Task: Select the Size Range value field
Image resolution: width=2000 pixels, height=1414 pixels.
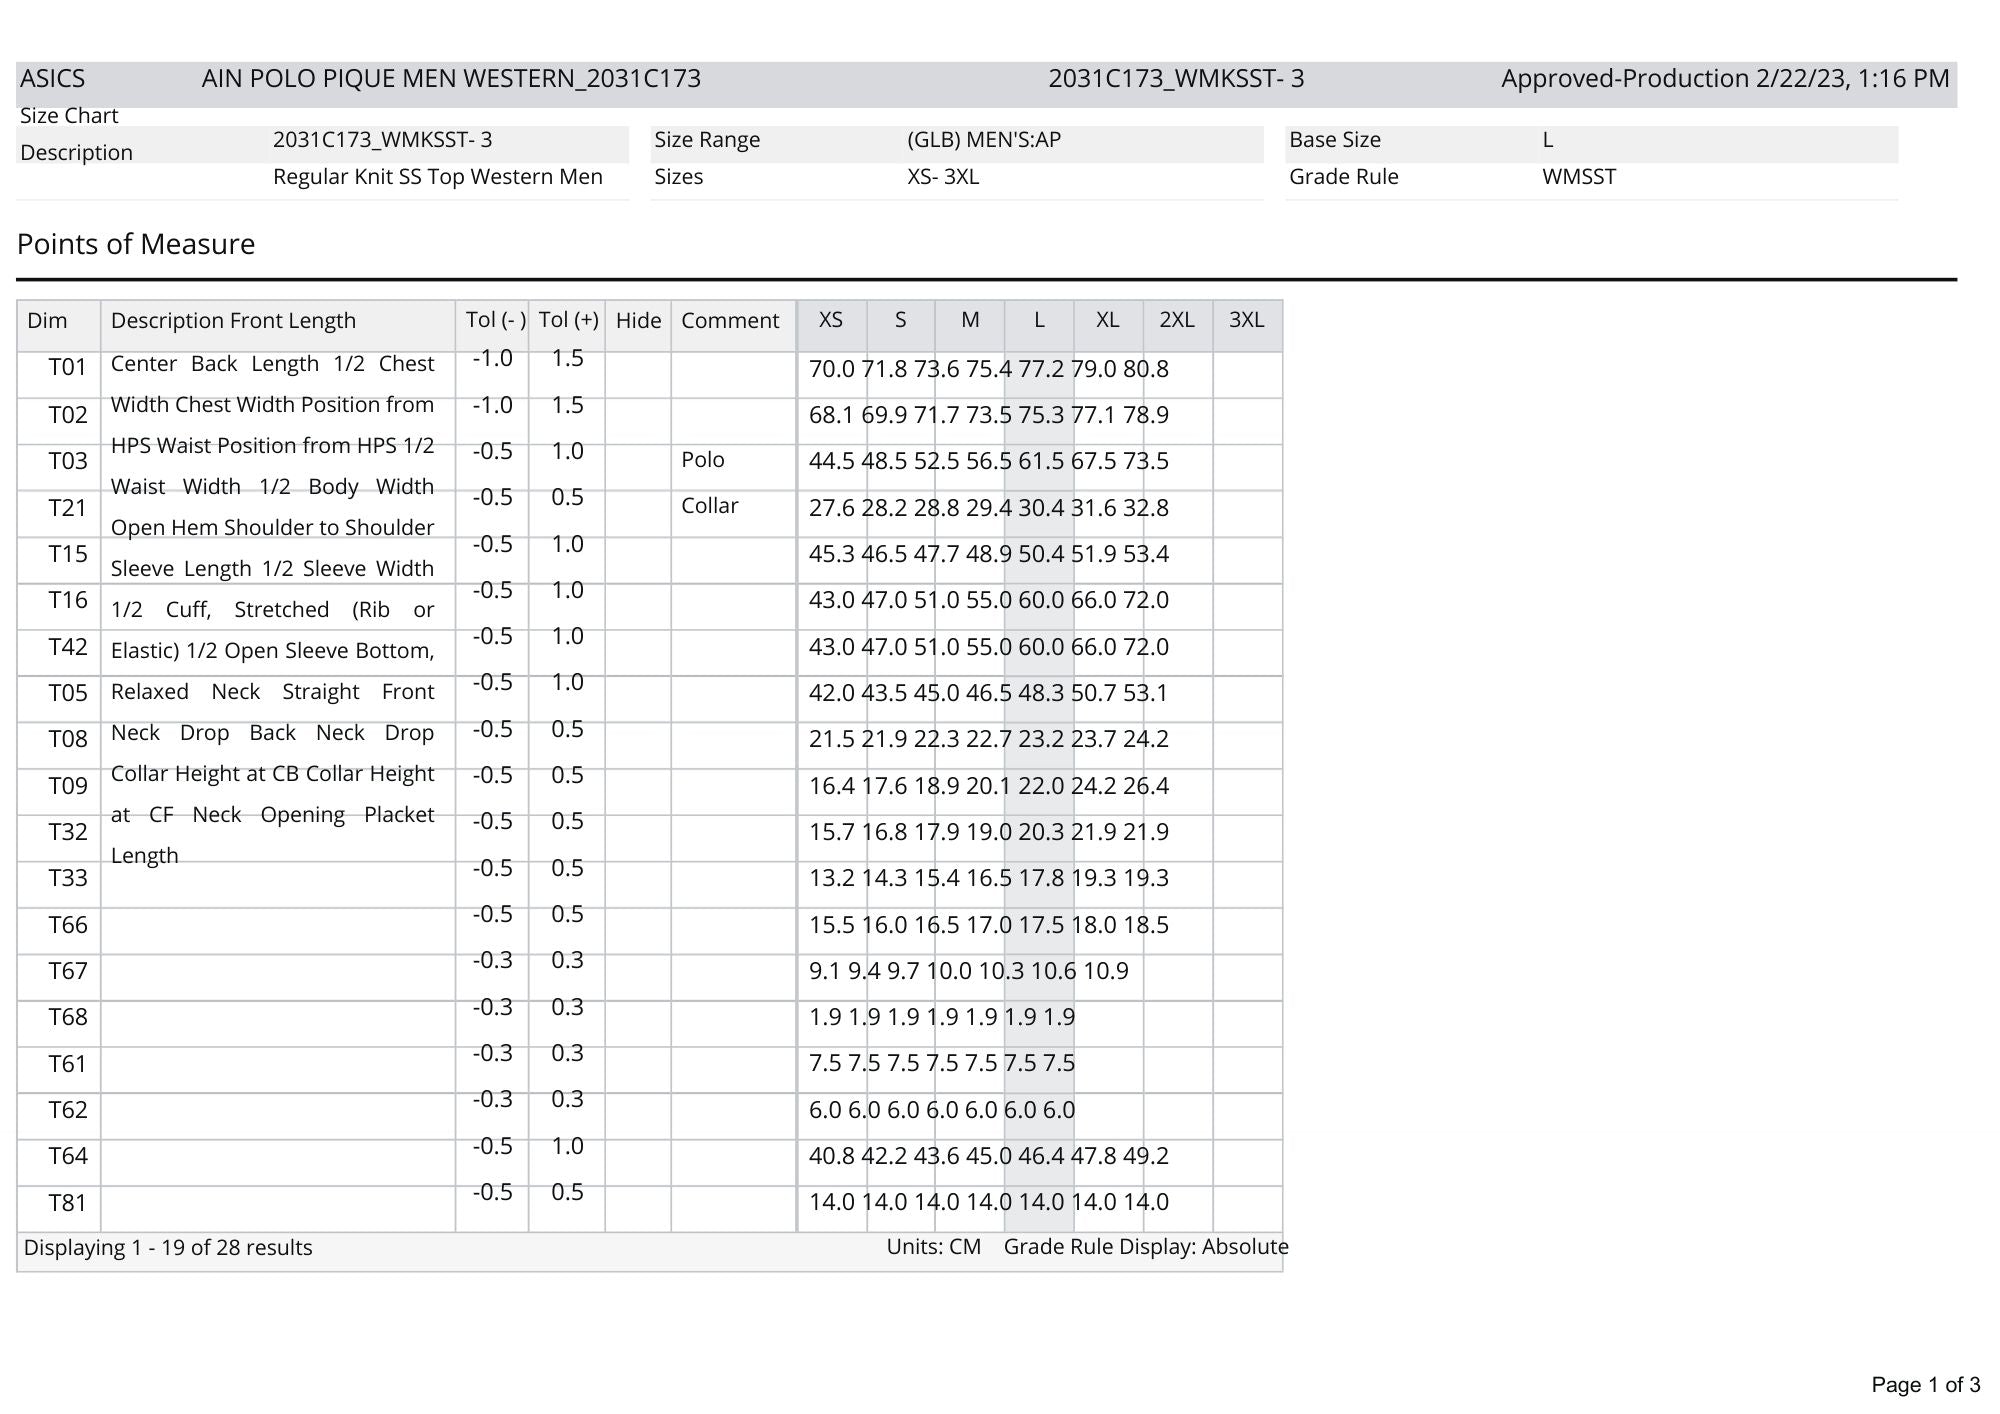Action: click(983, 140)
